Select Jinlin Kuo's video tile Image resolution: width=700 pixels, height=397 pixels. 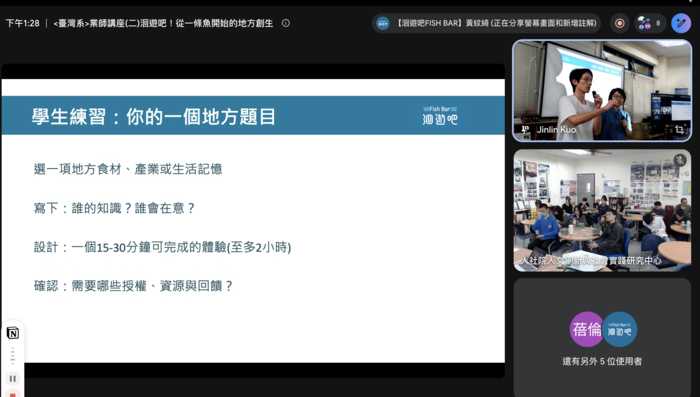602,91
